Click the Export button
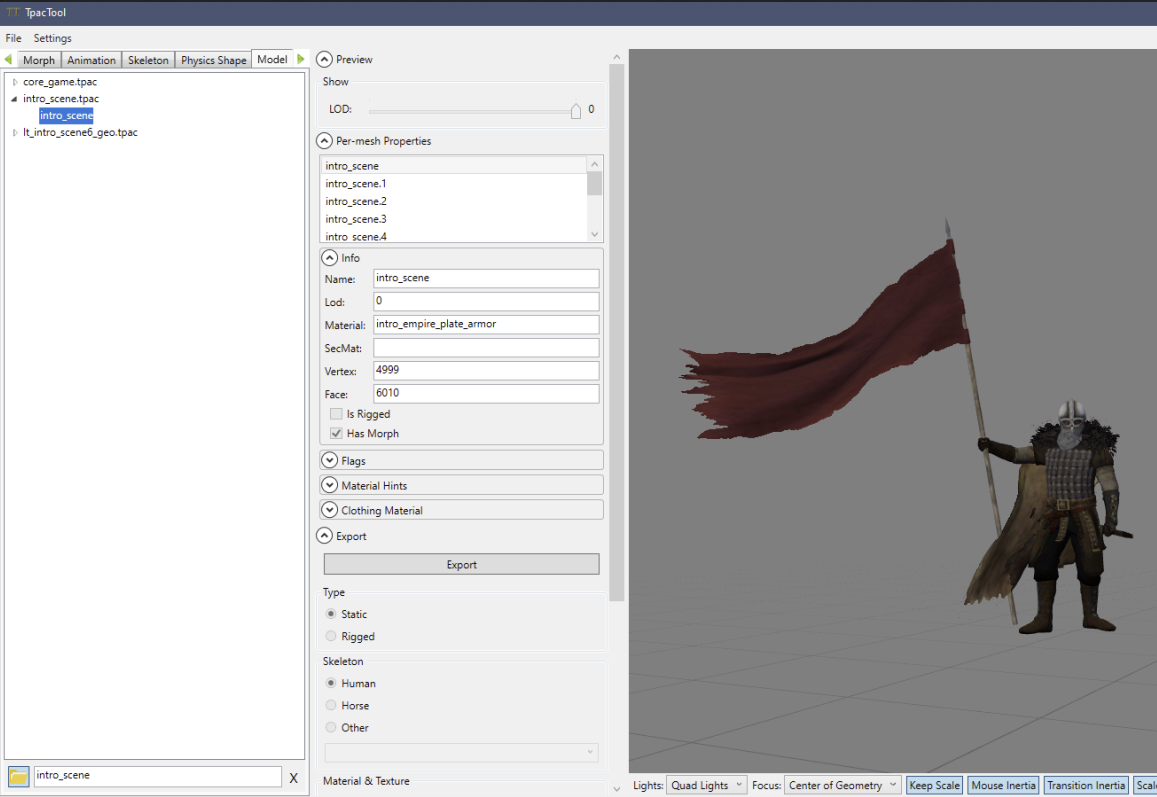 (461, 565)
